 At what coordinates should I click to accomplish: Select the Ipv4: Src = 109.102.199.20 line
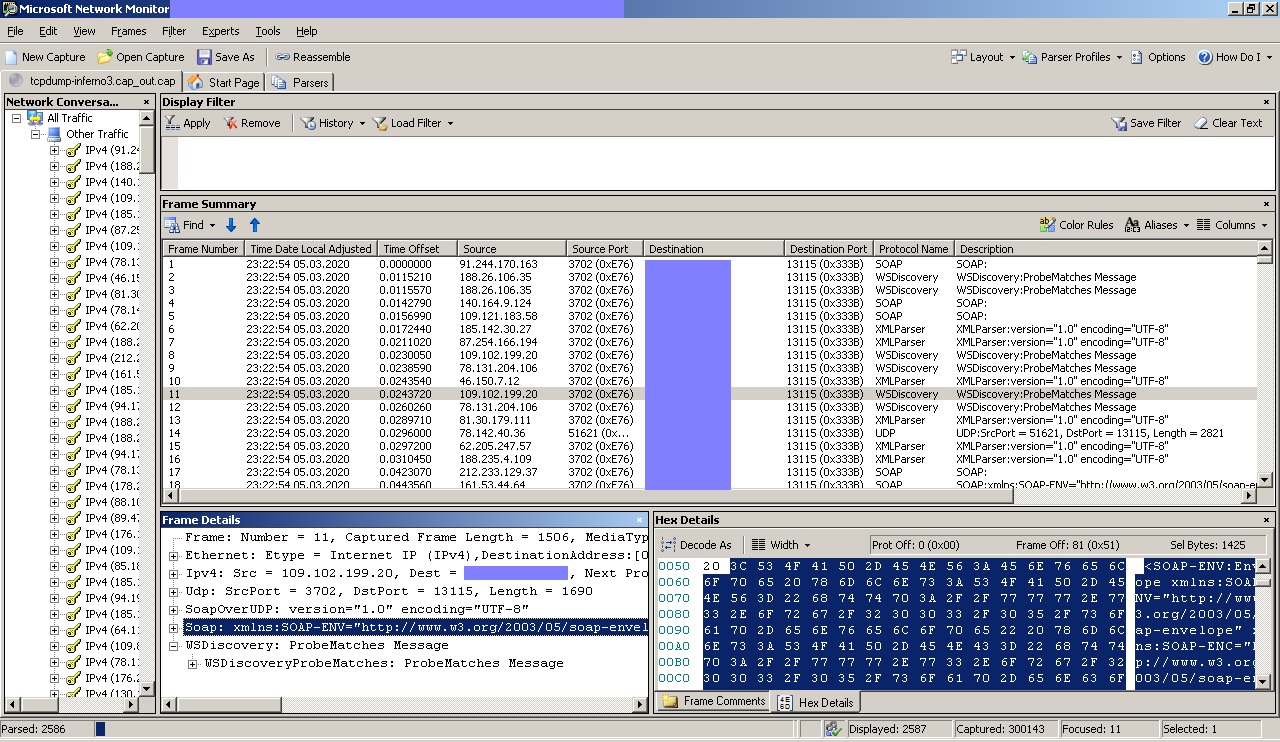(x=416, y=574)
